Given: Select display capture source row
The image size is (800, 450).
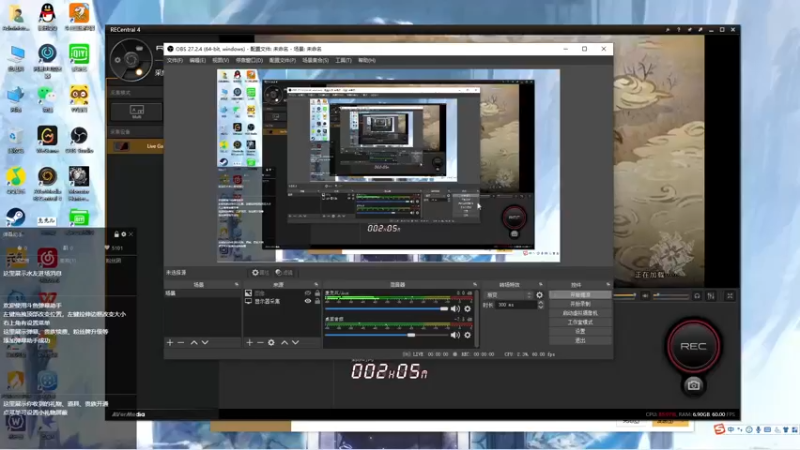Looking at the screenshot, I should [x=282, y=301].
